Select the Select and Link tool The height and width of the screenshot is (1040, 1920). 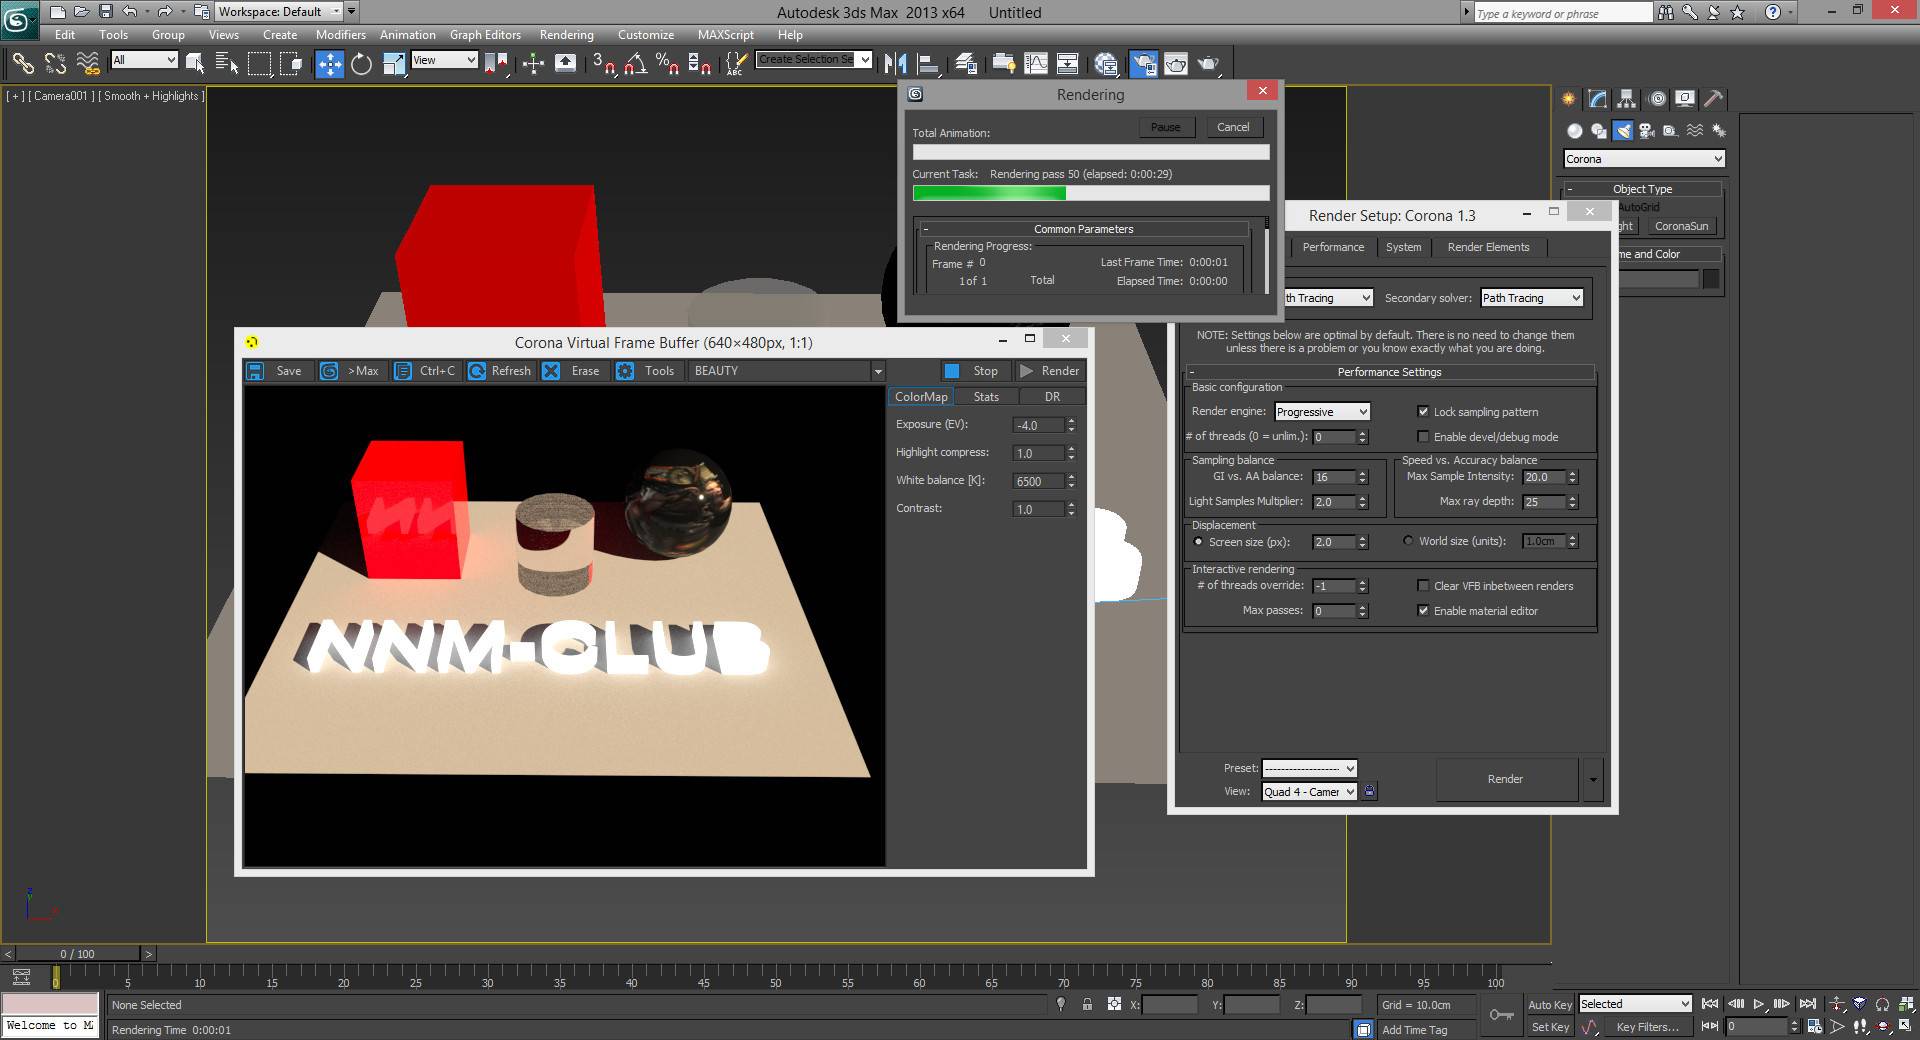[x=22, y=64]
